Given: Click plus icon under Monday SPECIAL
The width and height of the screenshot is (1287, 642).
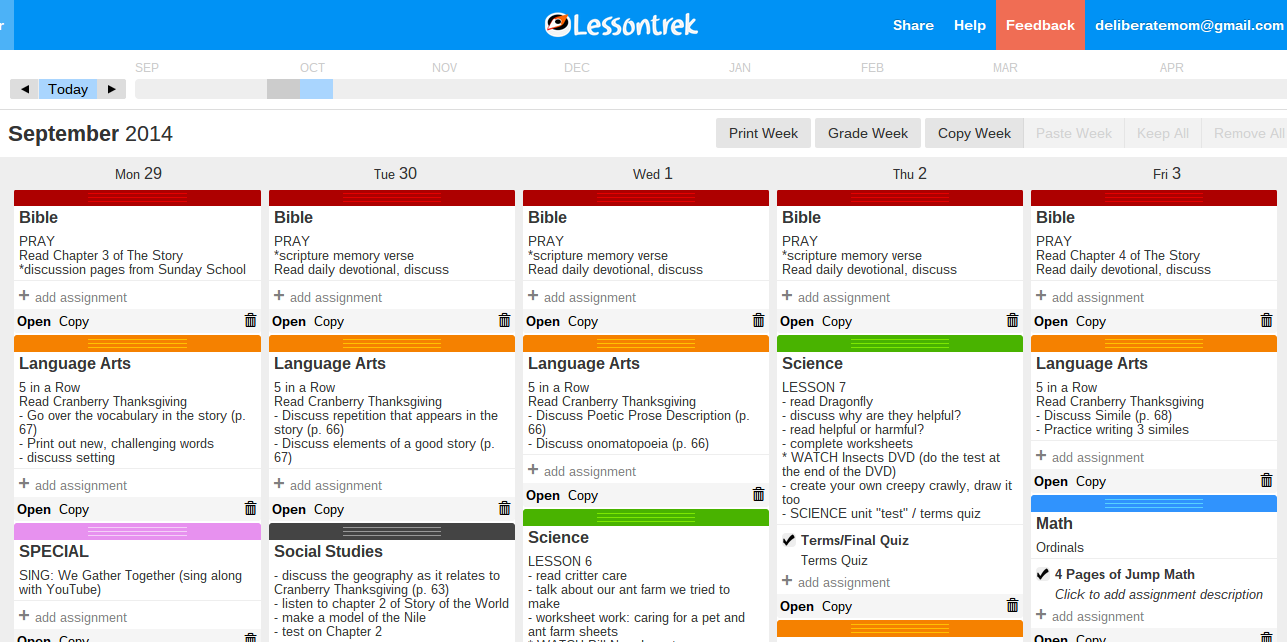Looking at the screenshot, I should (x=24, y=616).
